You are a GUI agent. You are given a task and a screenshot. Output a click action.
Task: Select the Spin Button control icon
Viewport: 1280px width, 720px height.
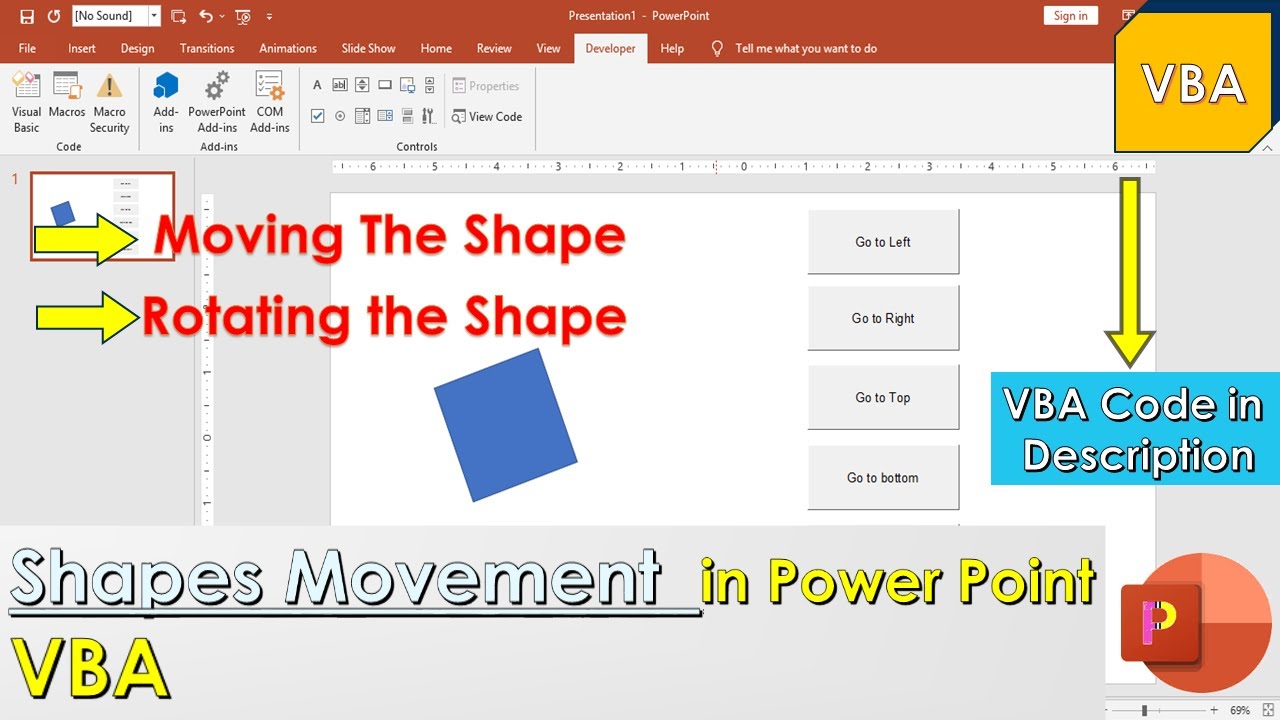pos(362,85)
